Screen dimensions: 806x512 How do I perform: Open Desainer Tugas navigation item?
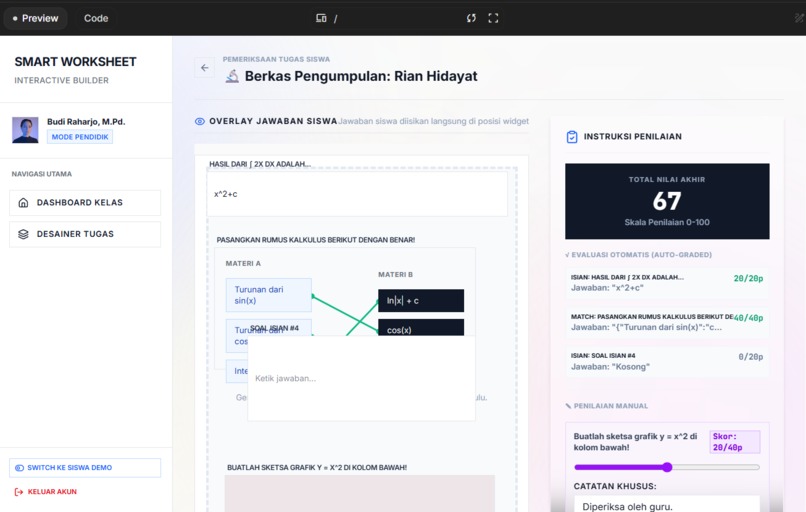[85, 234]
